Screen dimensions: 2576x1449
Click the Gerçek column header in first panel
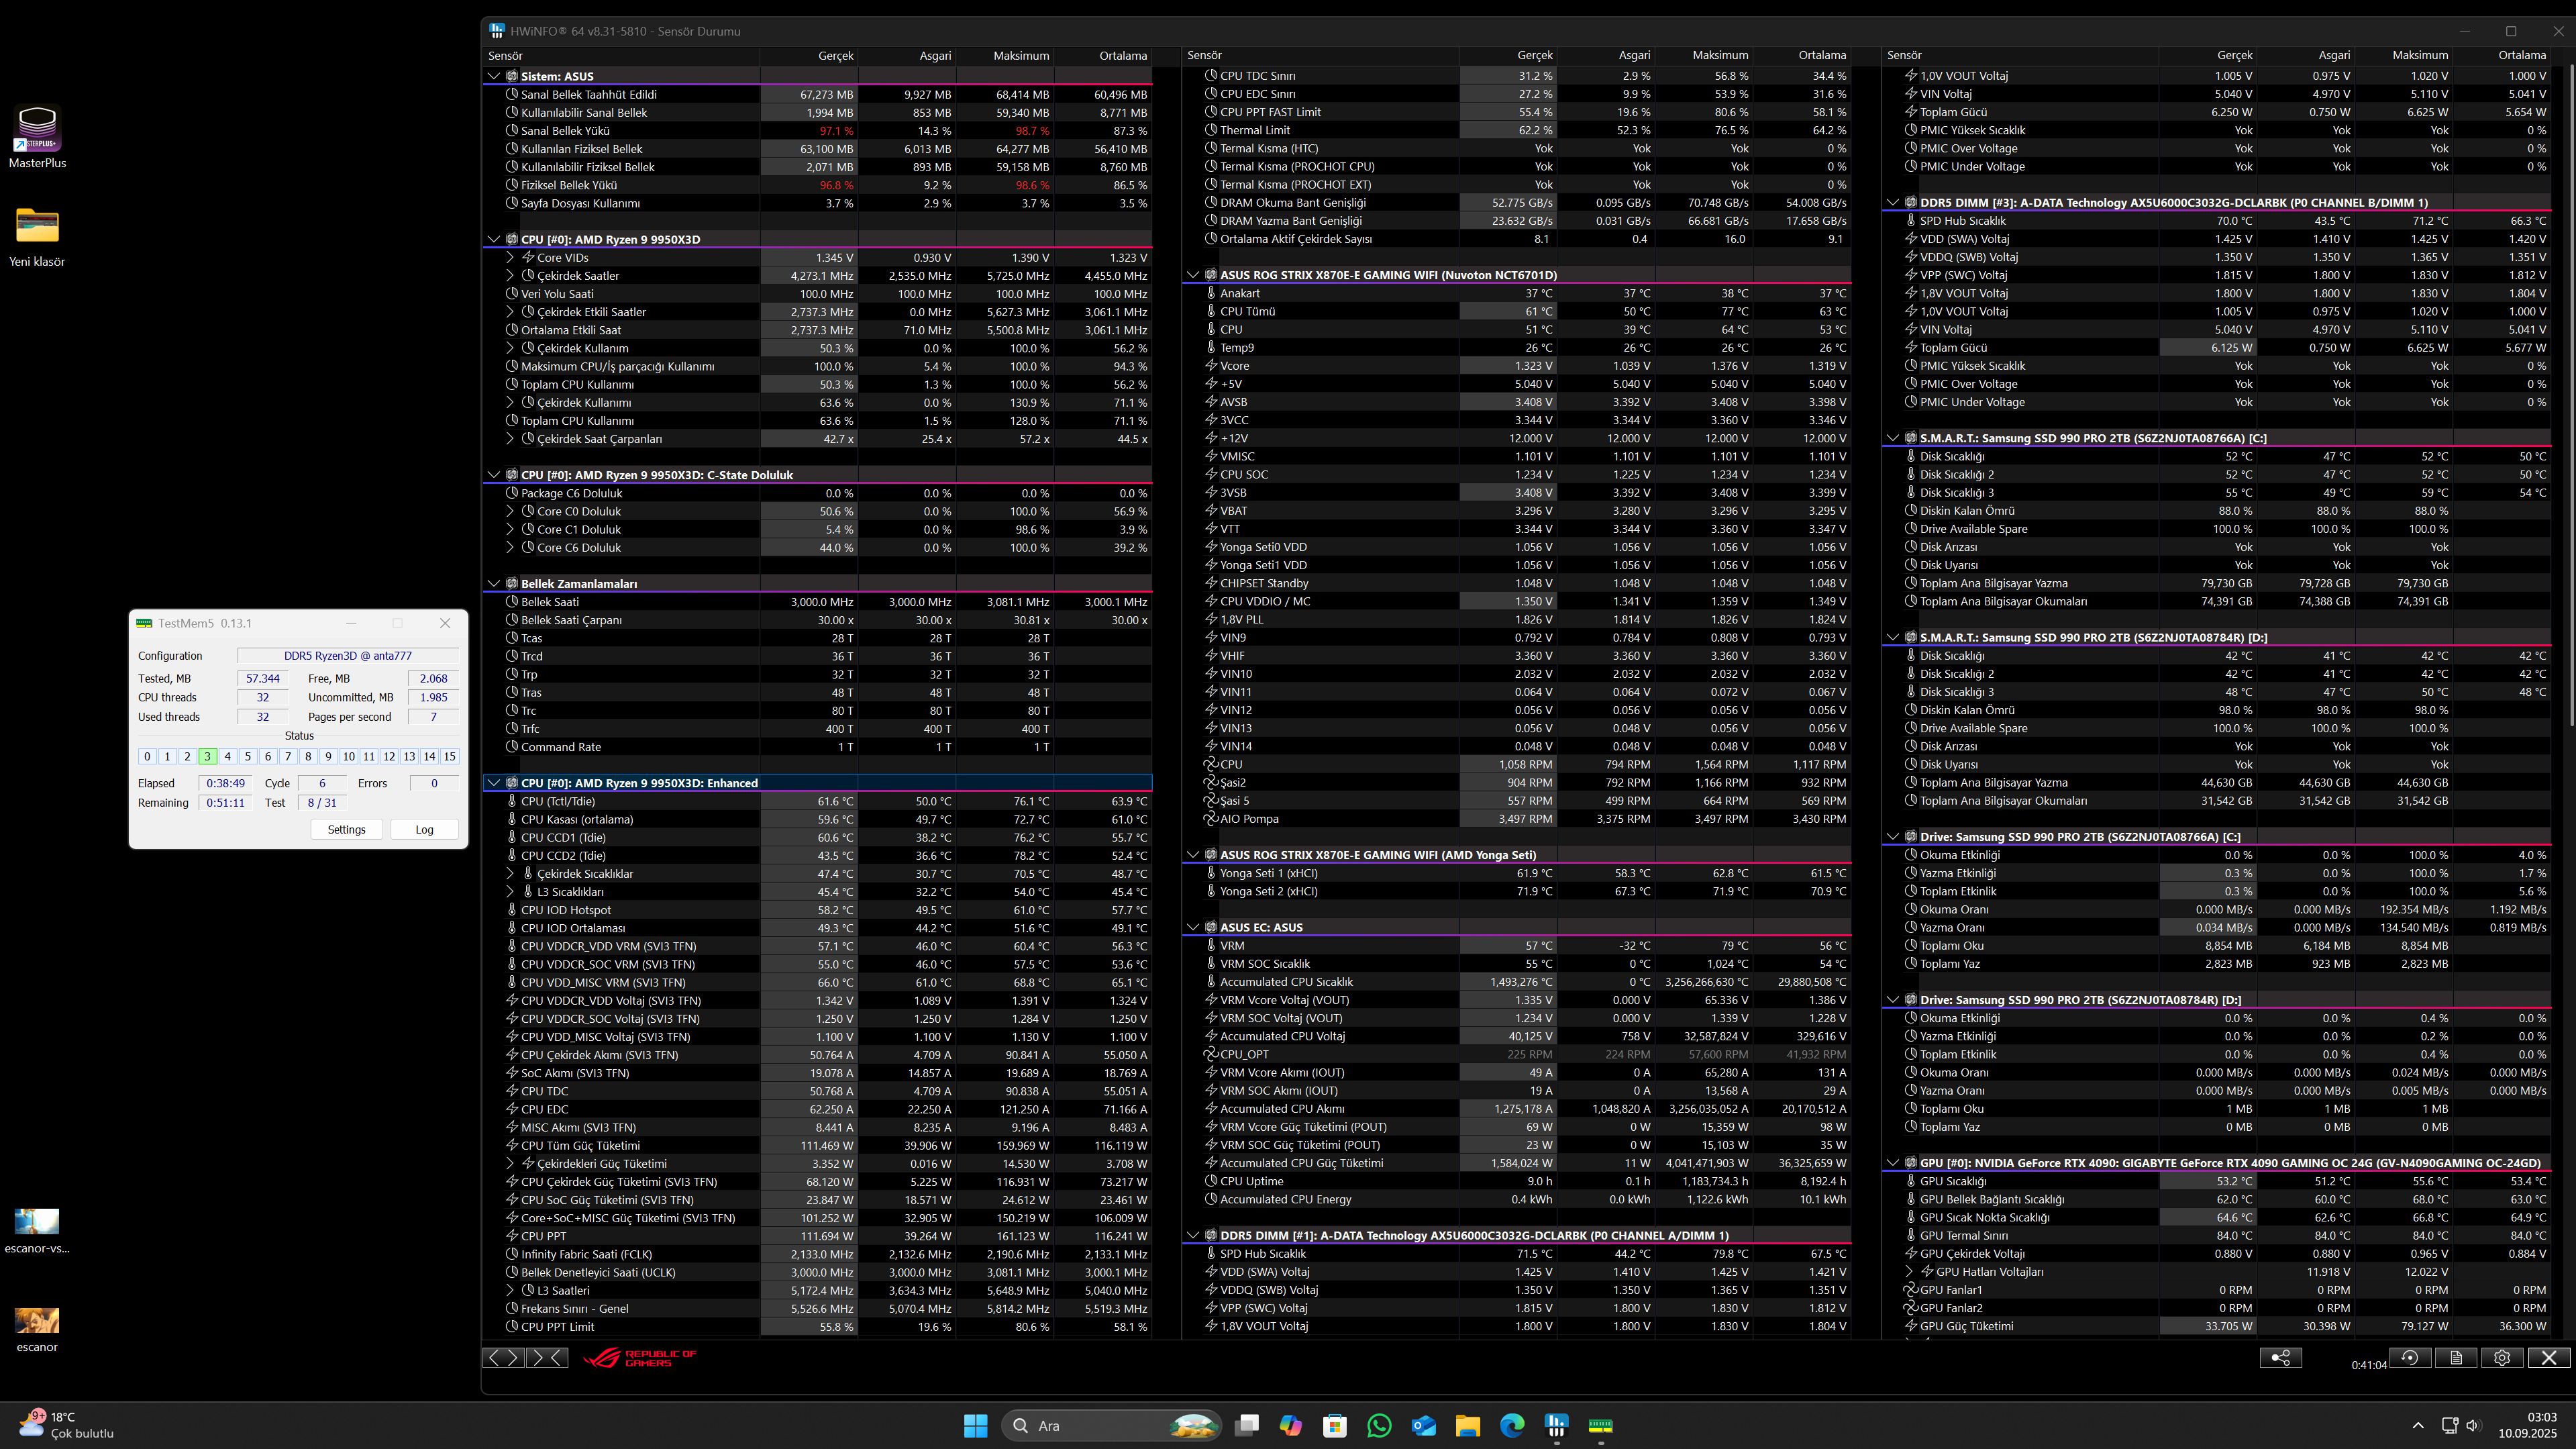point(809,56)
